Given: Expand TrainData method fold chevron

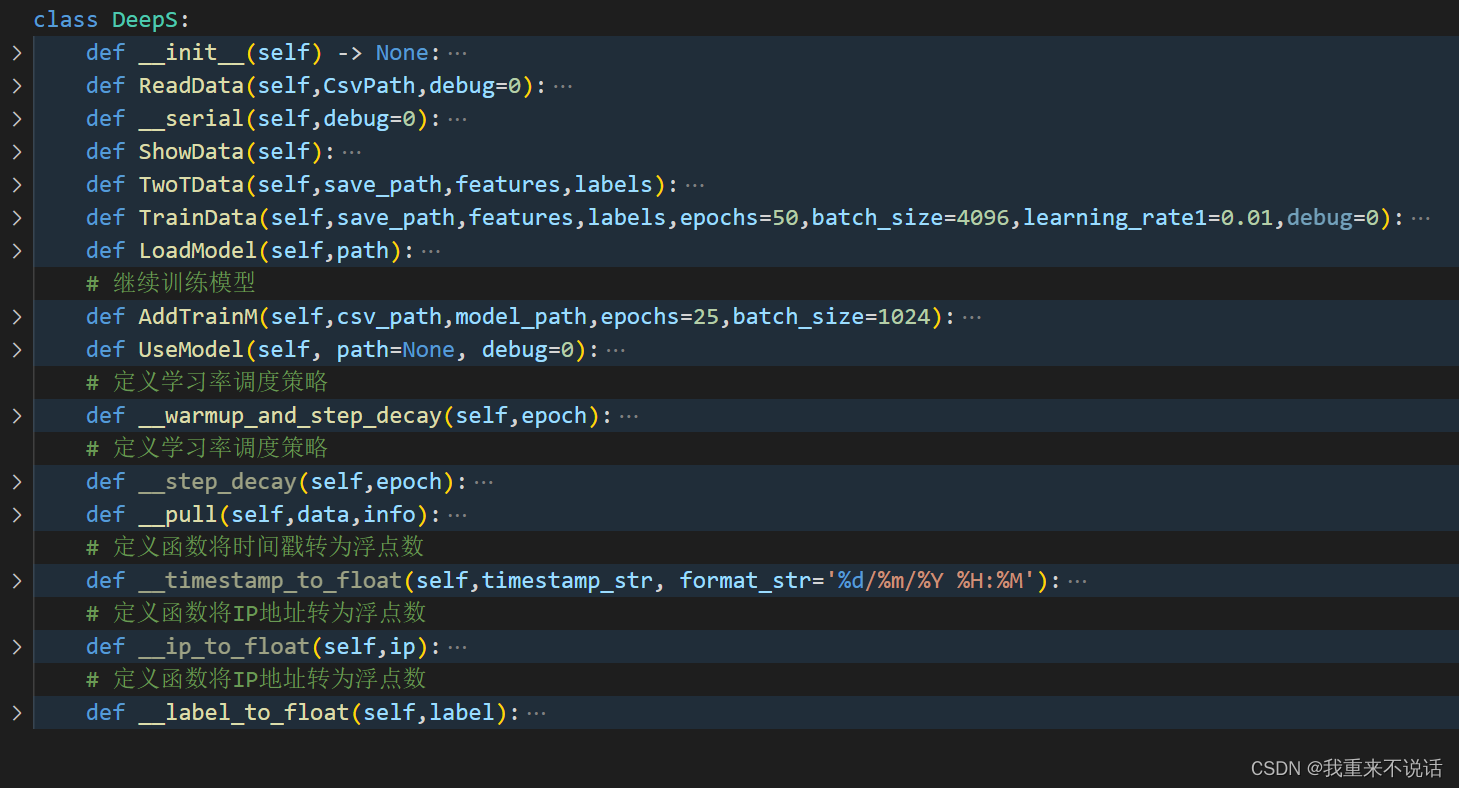Looking at the screenshot, I should [x=16, y=218].
